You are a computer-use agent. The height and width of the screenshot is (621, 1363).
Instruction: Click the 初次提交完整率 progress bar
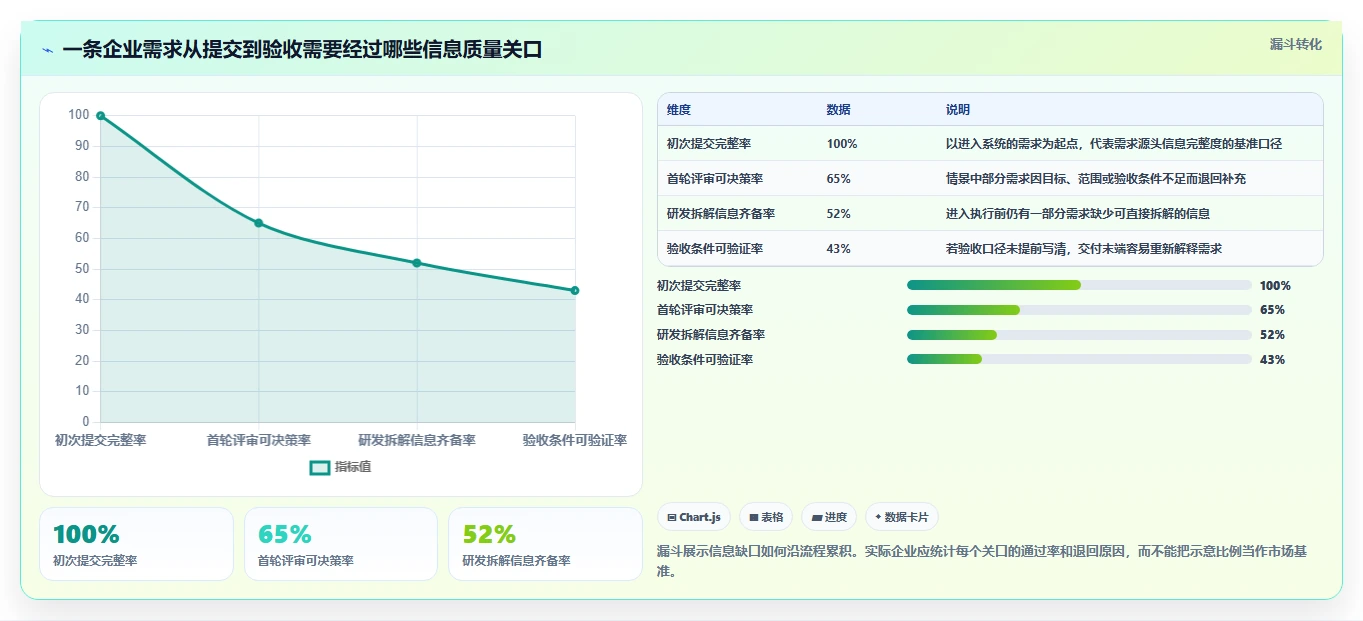(1079, 285)
